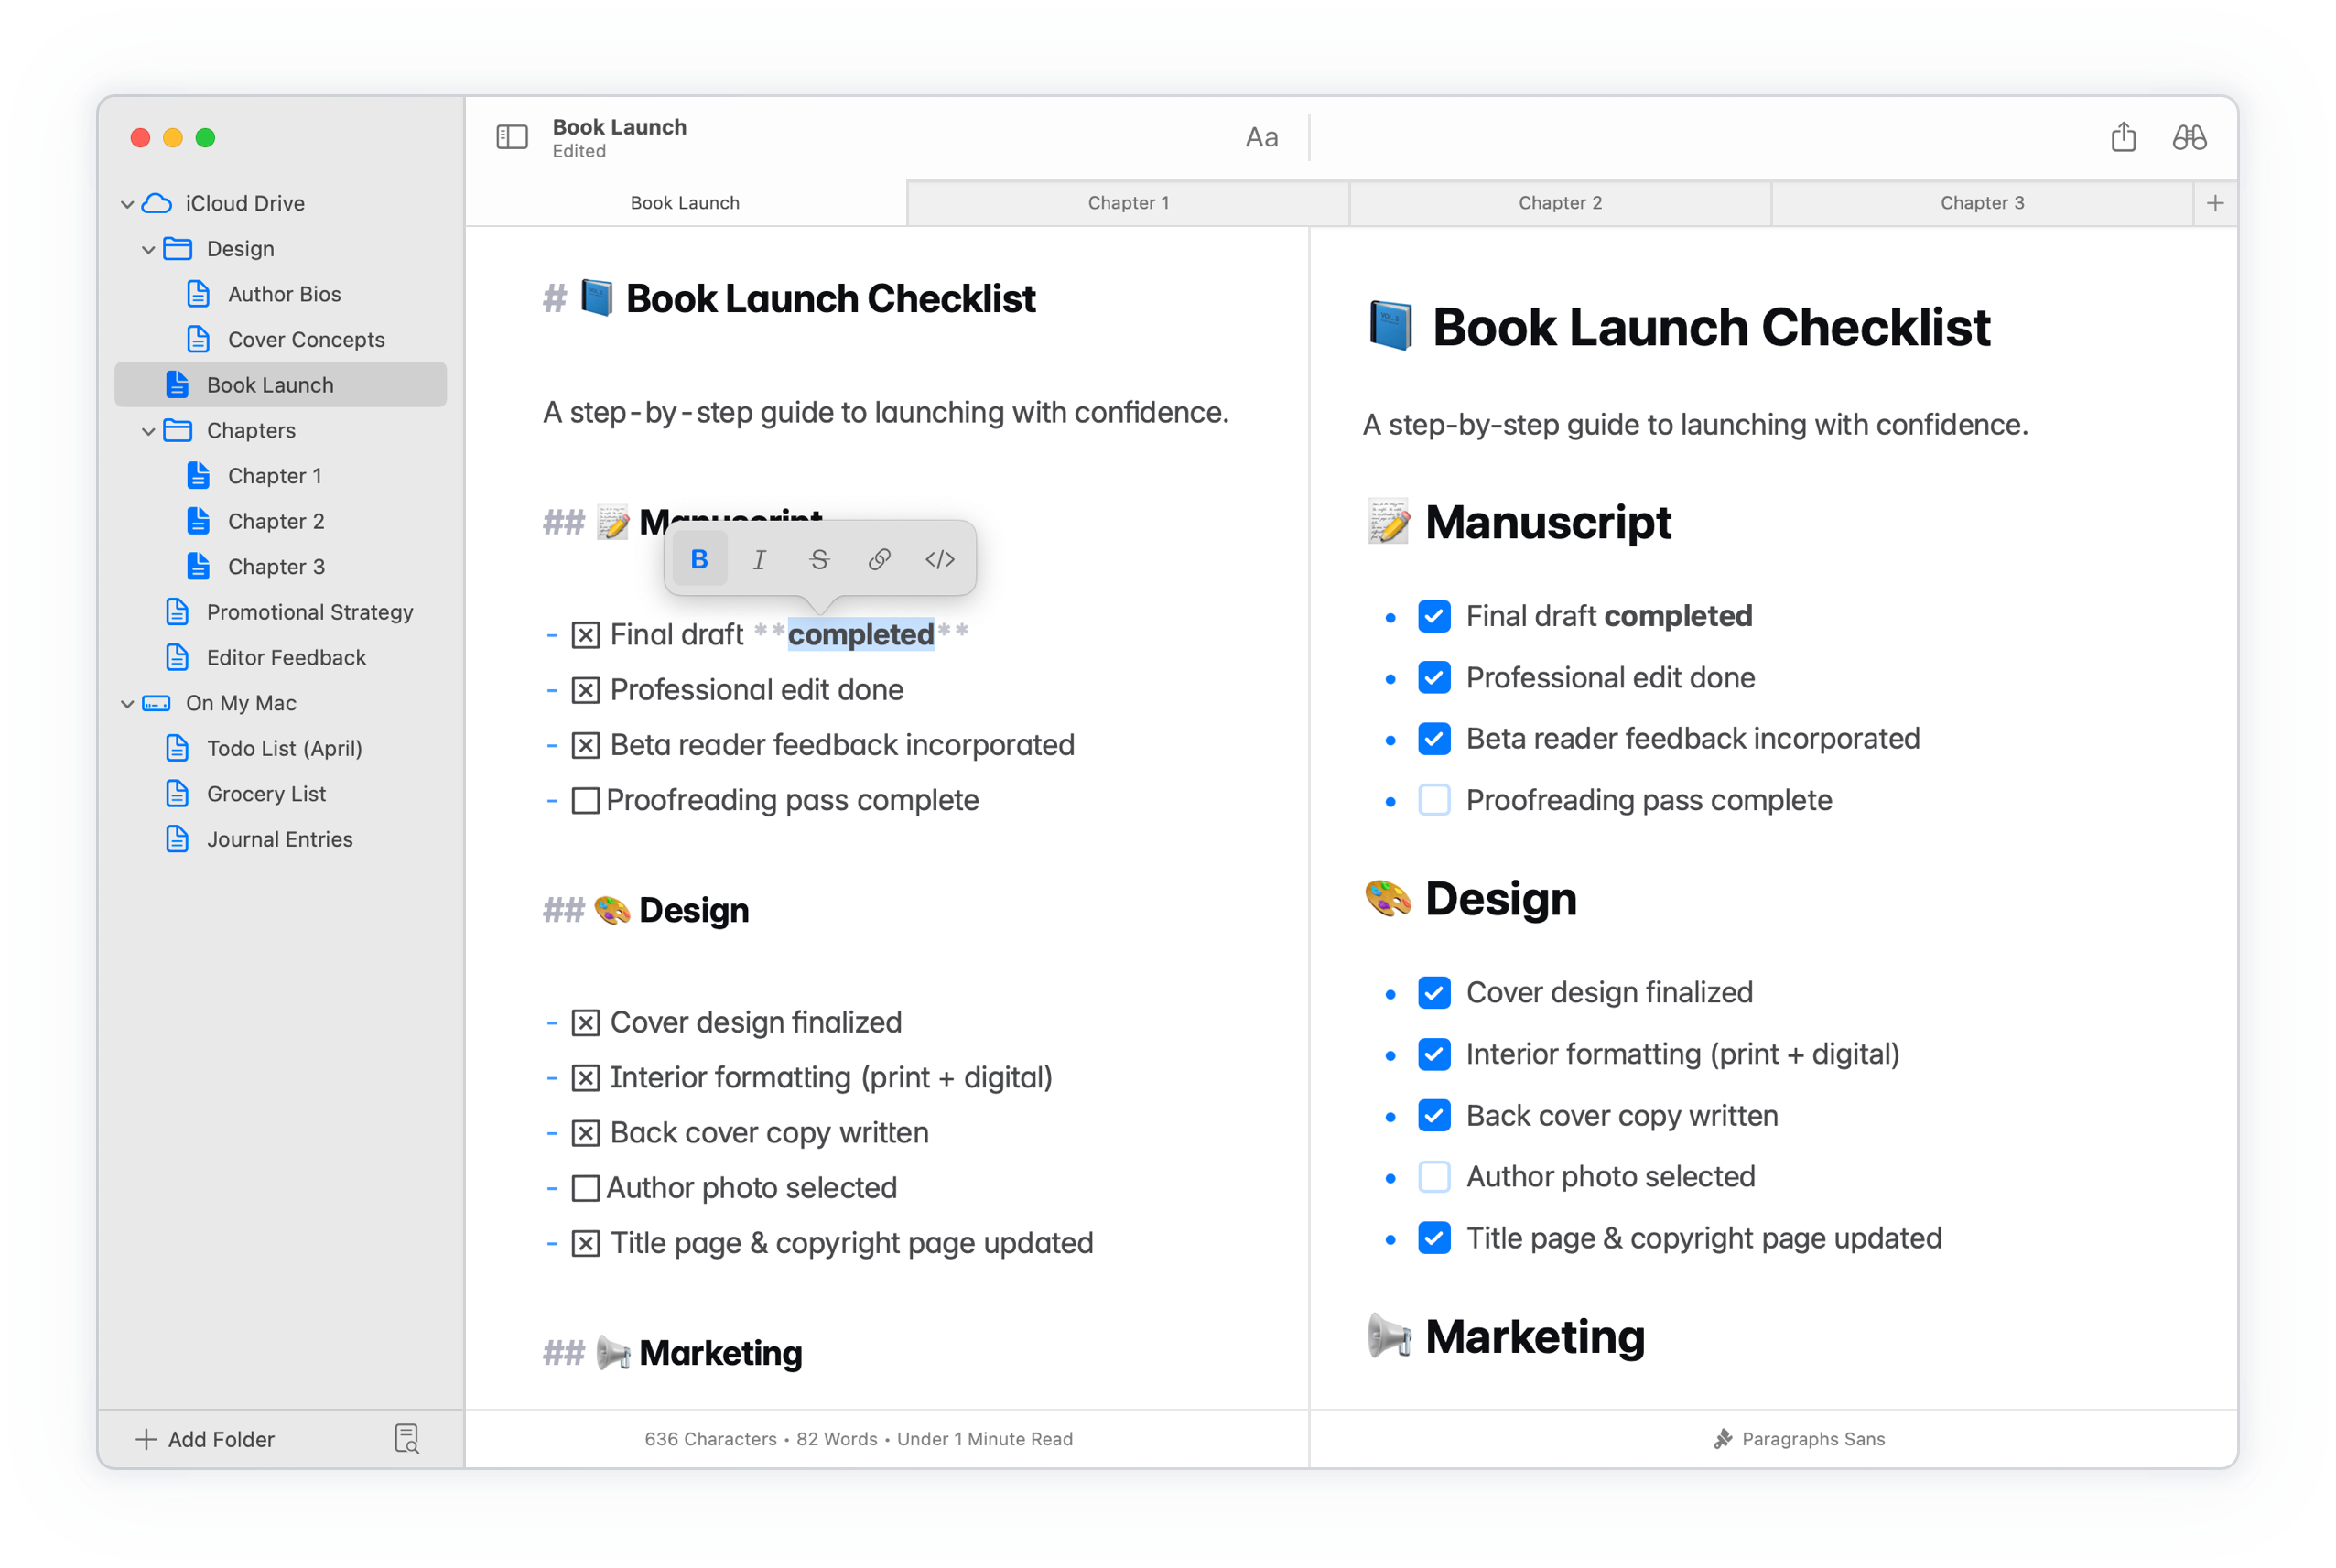
Task: Uncheck preview Beta reader feedback checkbox
Action: click(1434, 739)
